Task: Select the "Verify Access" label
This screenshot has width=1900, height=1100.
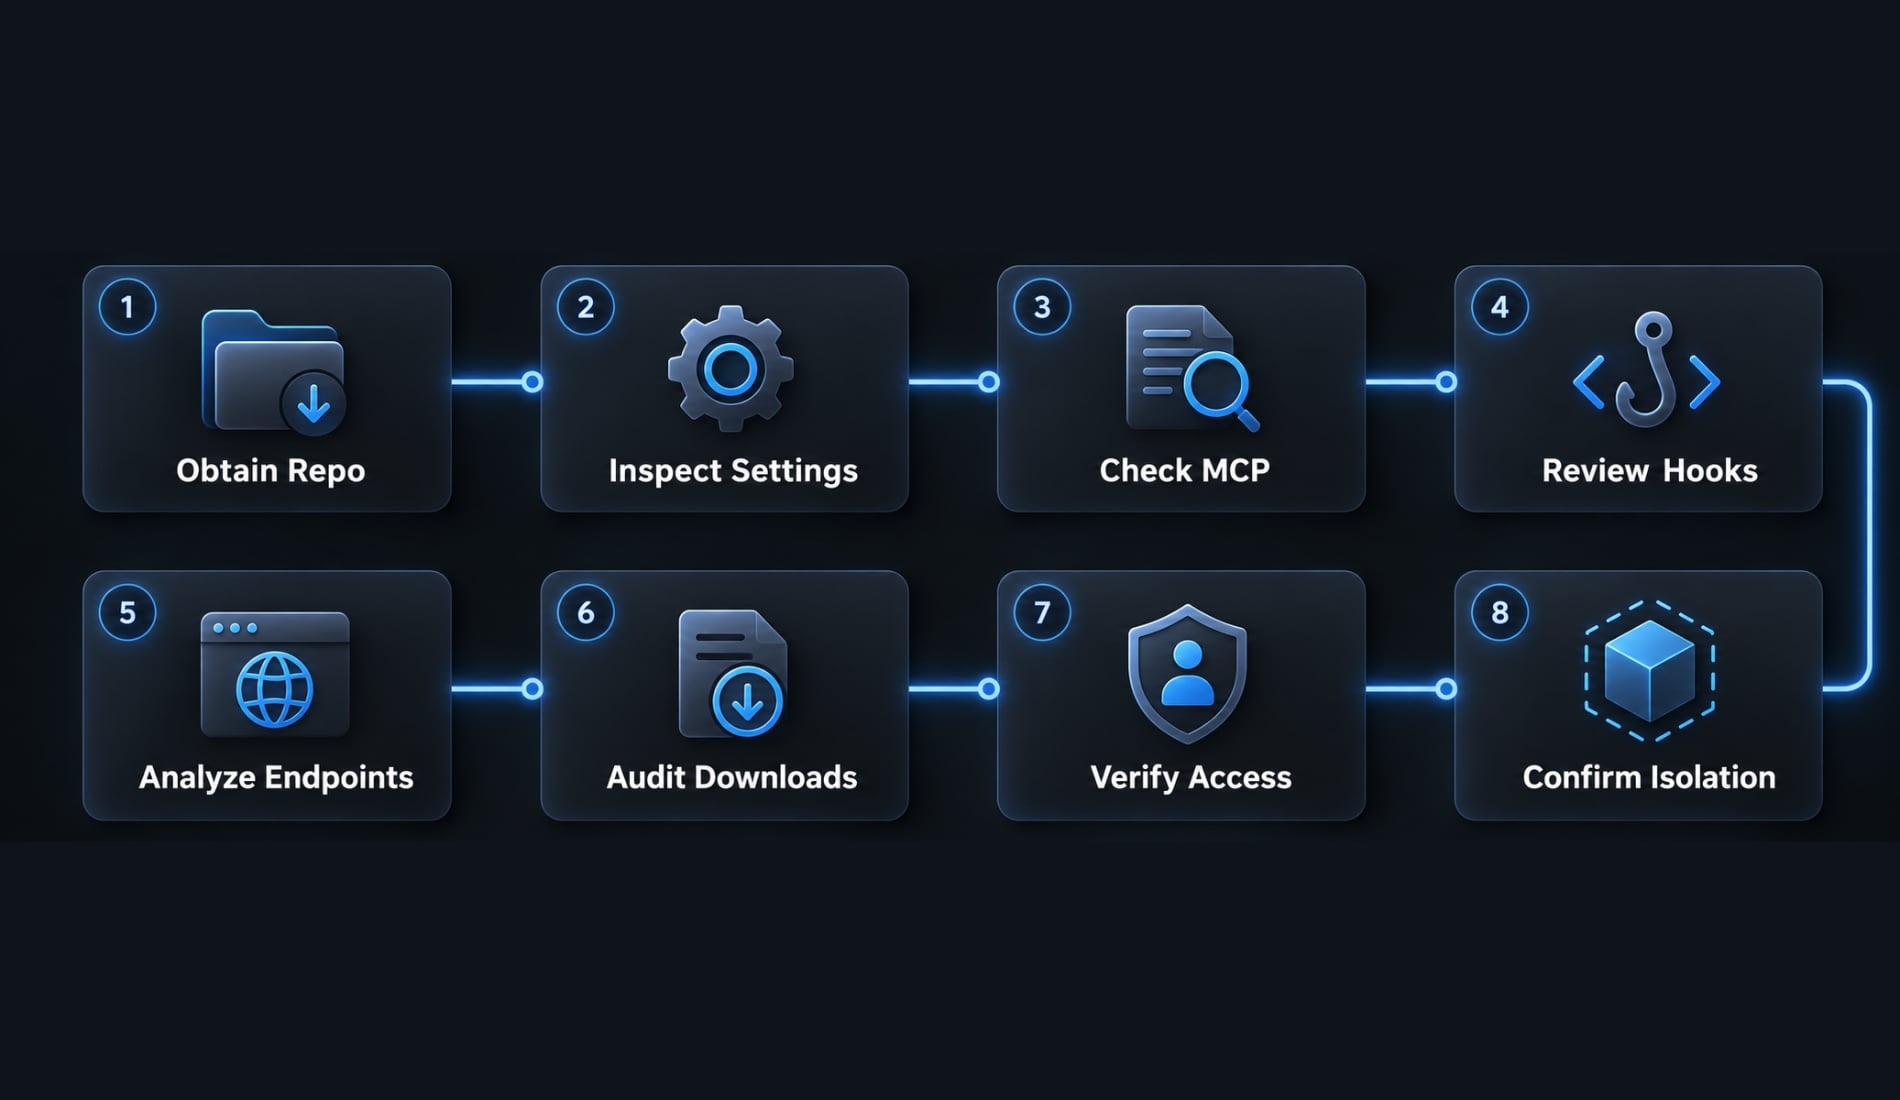Action: coord(1191,778)
